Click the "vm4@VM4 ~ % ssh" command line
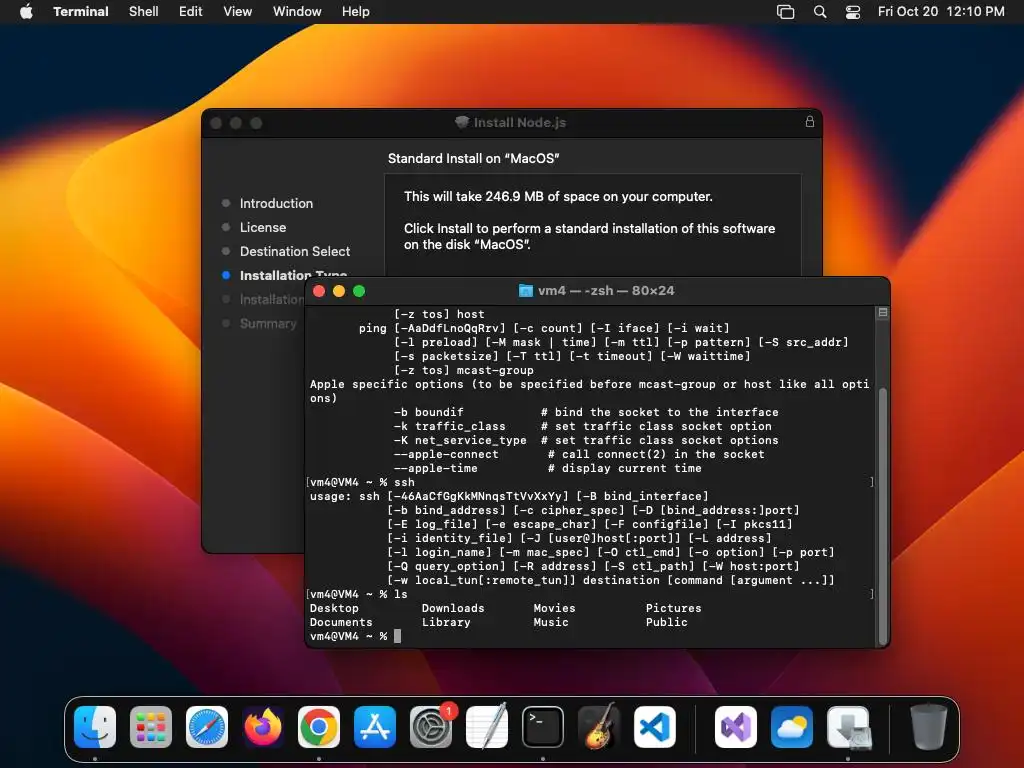 362,482
